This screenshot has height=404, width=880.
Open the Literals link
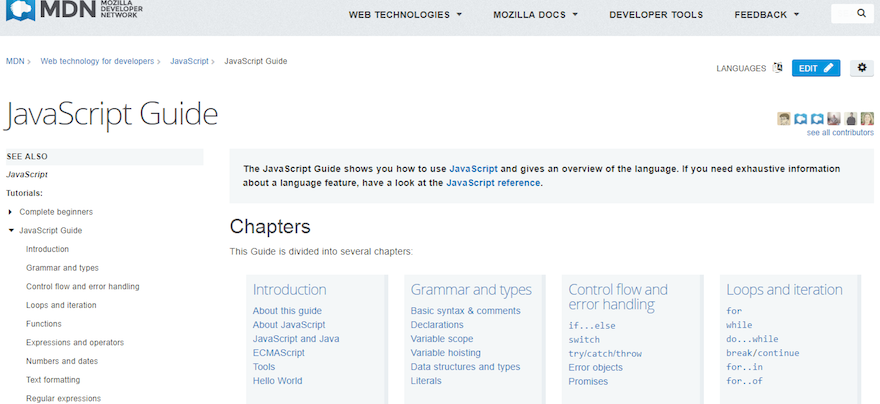(426, 381)
